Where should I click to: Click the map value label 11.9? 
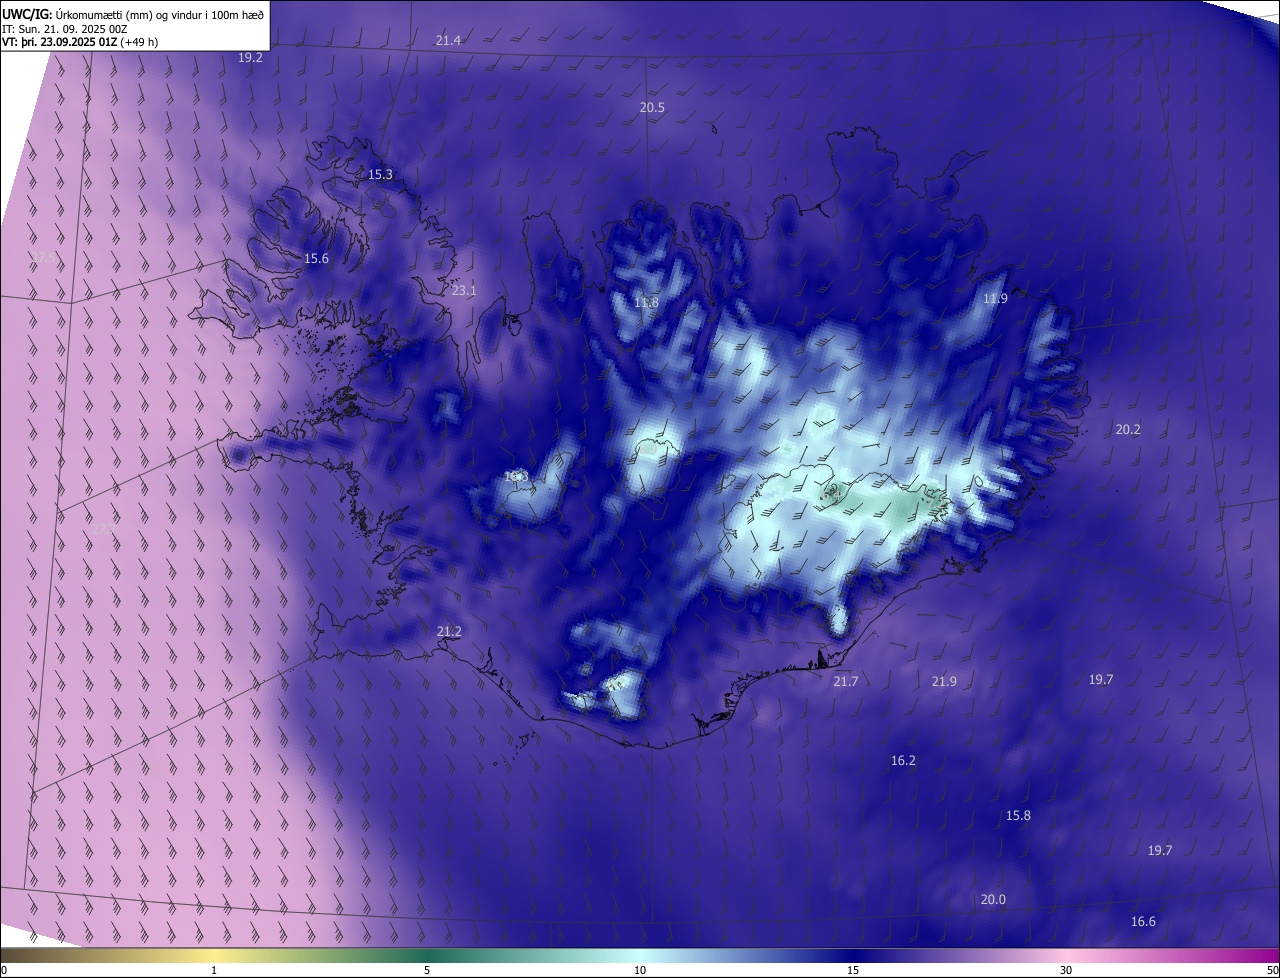(x=995, y=298)
